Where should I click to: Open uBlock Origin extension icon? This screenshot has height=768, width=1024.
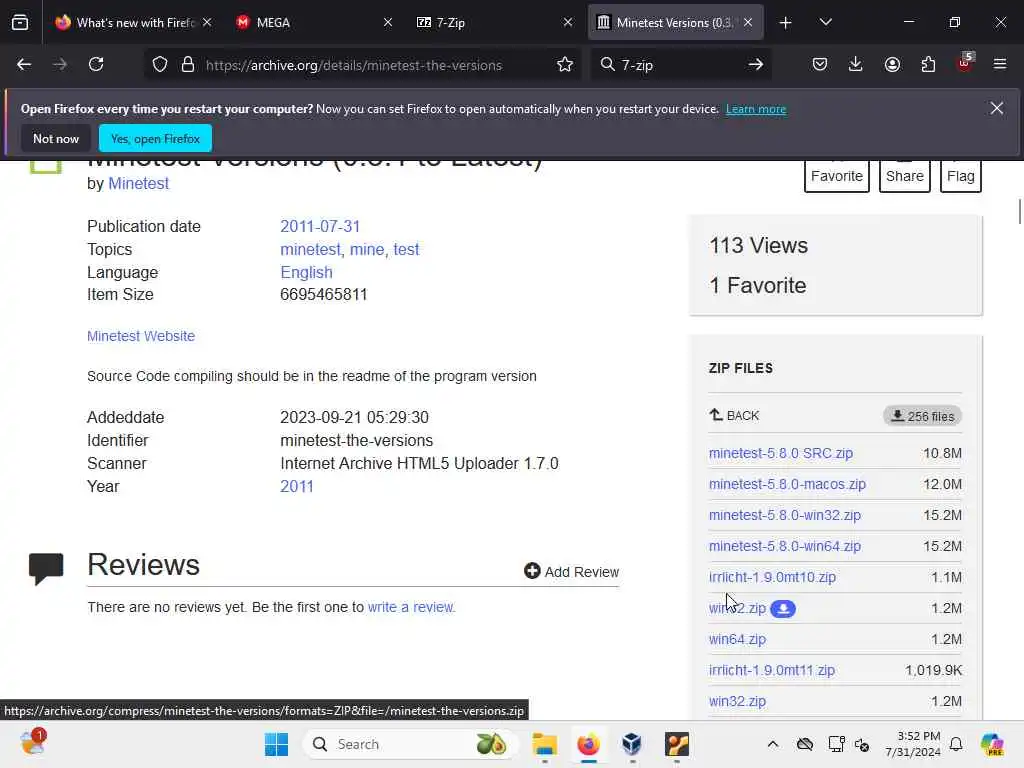pyautogui.click(x=965, y=63)
